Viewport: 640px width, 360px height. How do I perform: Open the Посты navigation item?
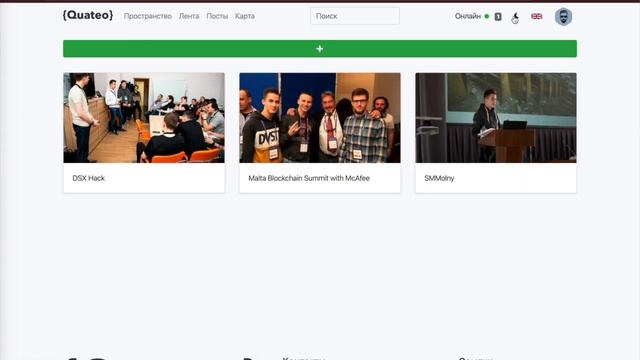[x=217, y=16]
